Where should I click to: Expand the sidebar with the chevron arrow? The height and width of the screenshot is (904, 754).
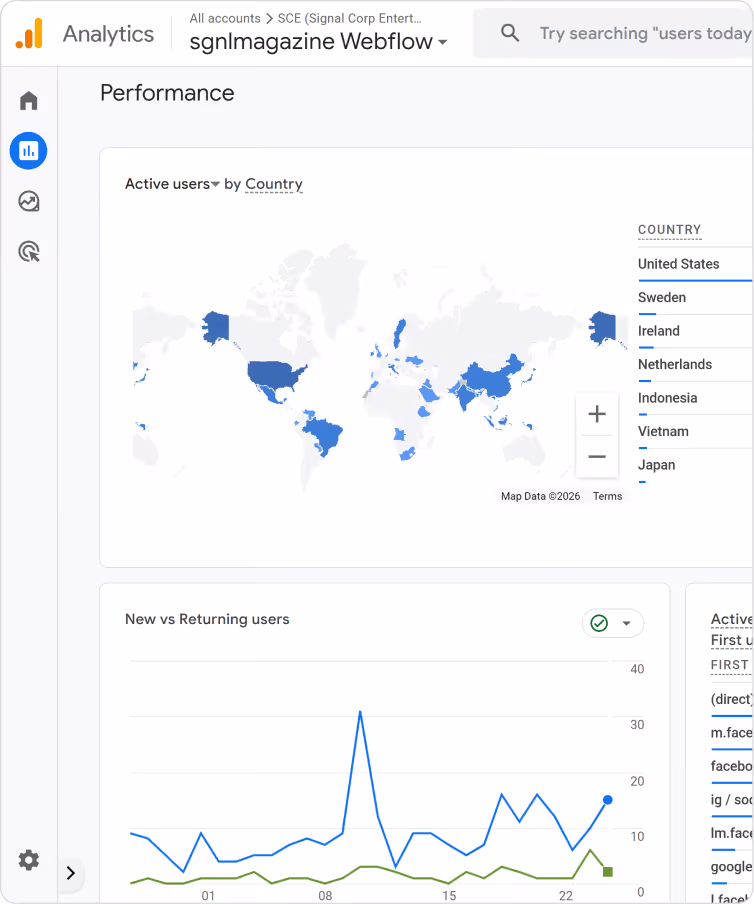pyautogui.click(x=71, y=873)
